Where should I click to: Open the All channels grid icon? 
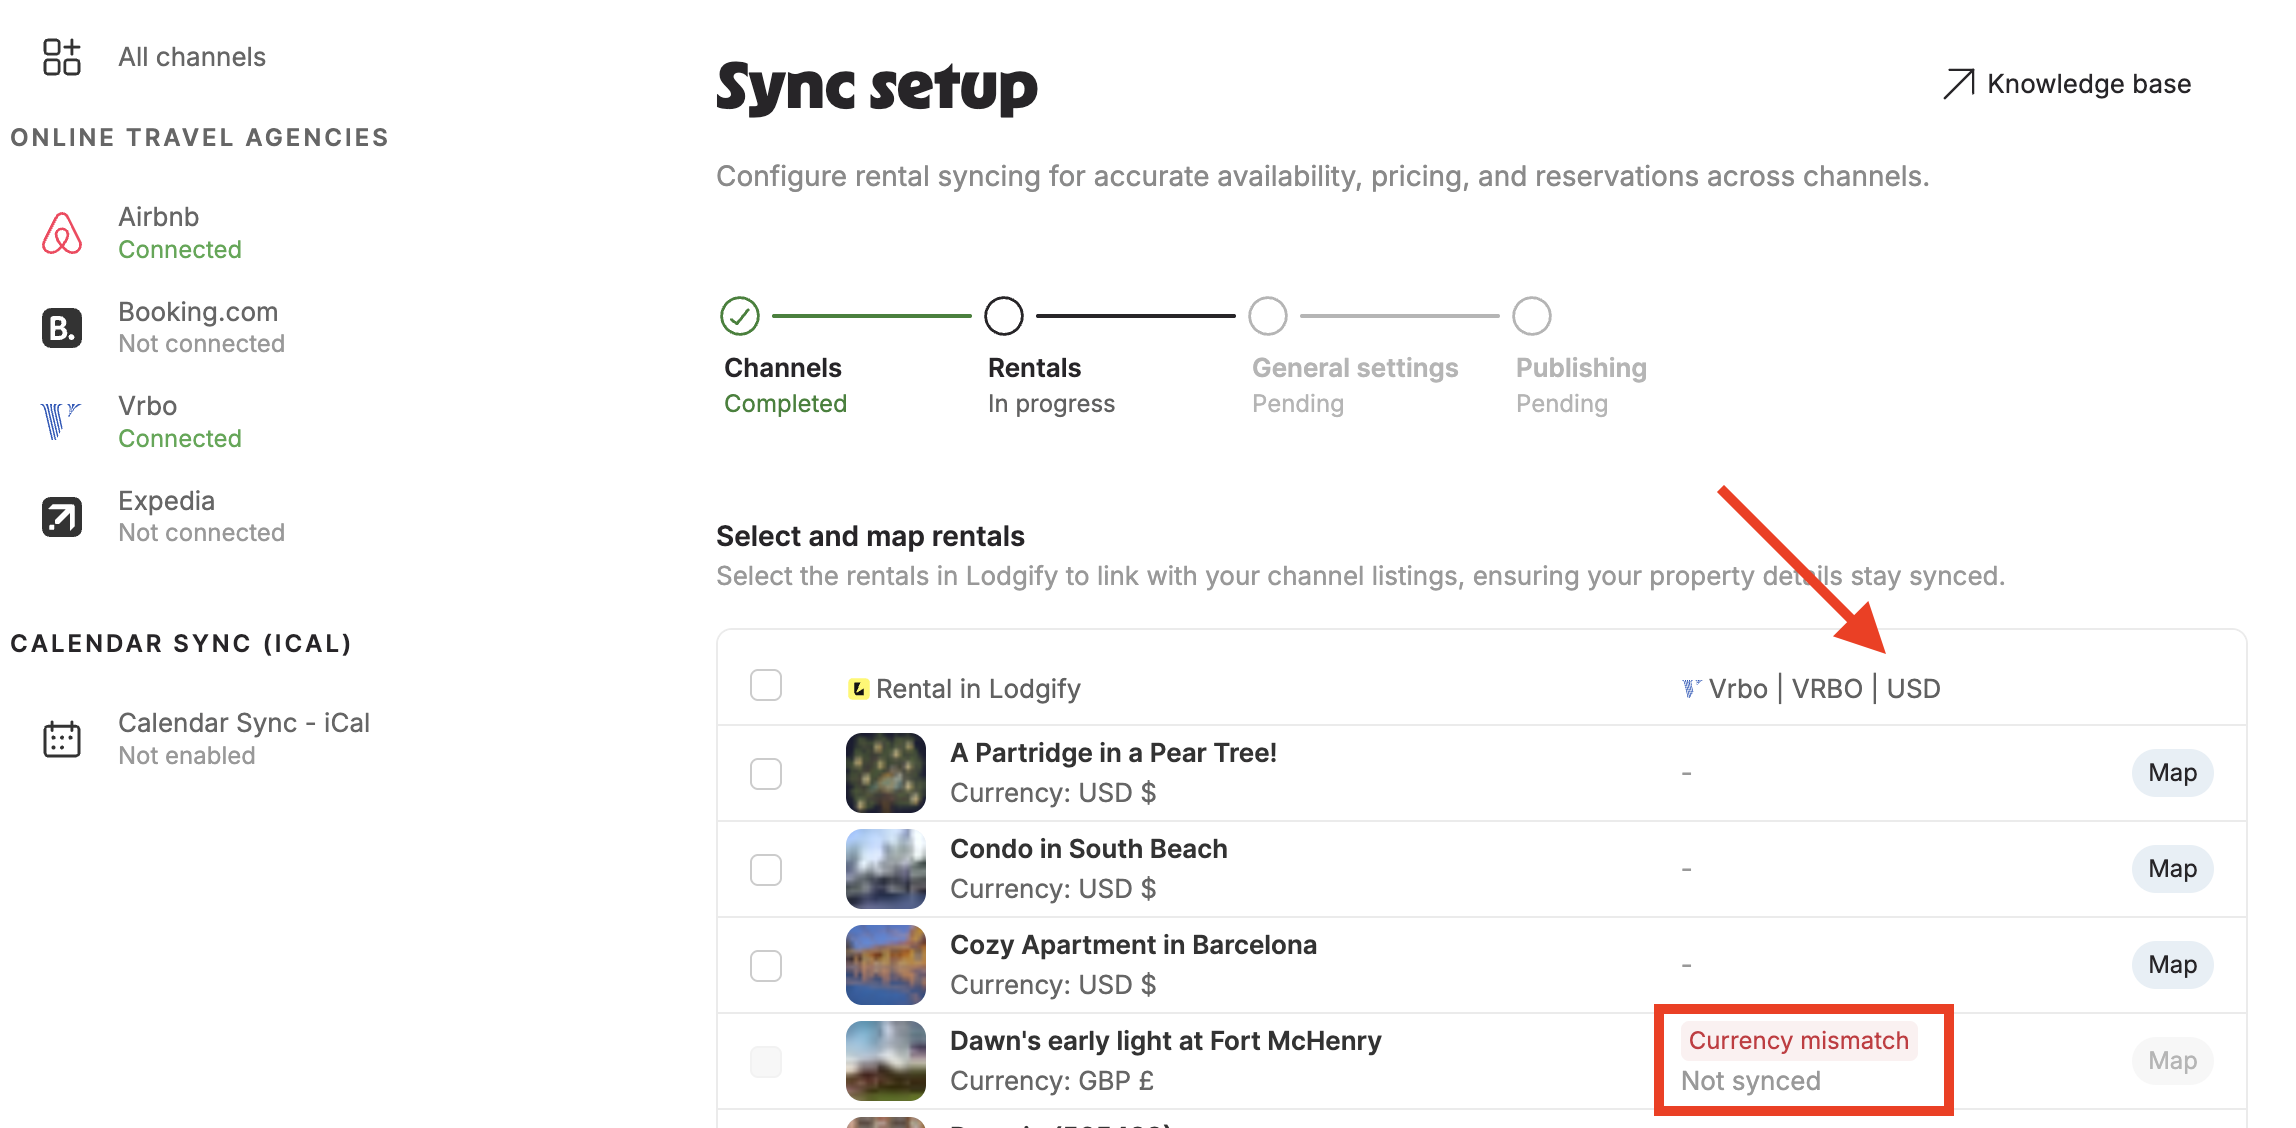[61, 57]
